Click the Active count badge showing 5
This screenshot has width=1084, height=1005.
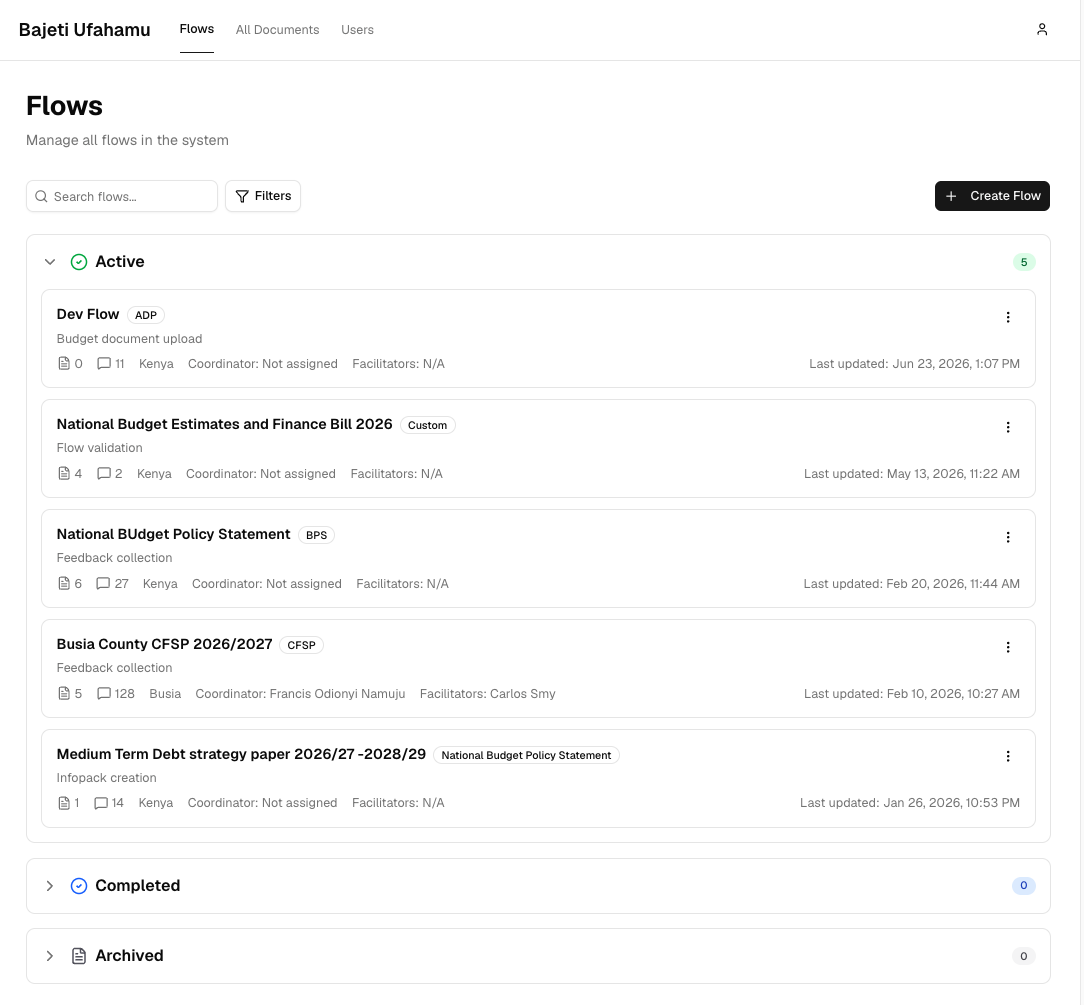(x=1024, y=262)
